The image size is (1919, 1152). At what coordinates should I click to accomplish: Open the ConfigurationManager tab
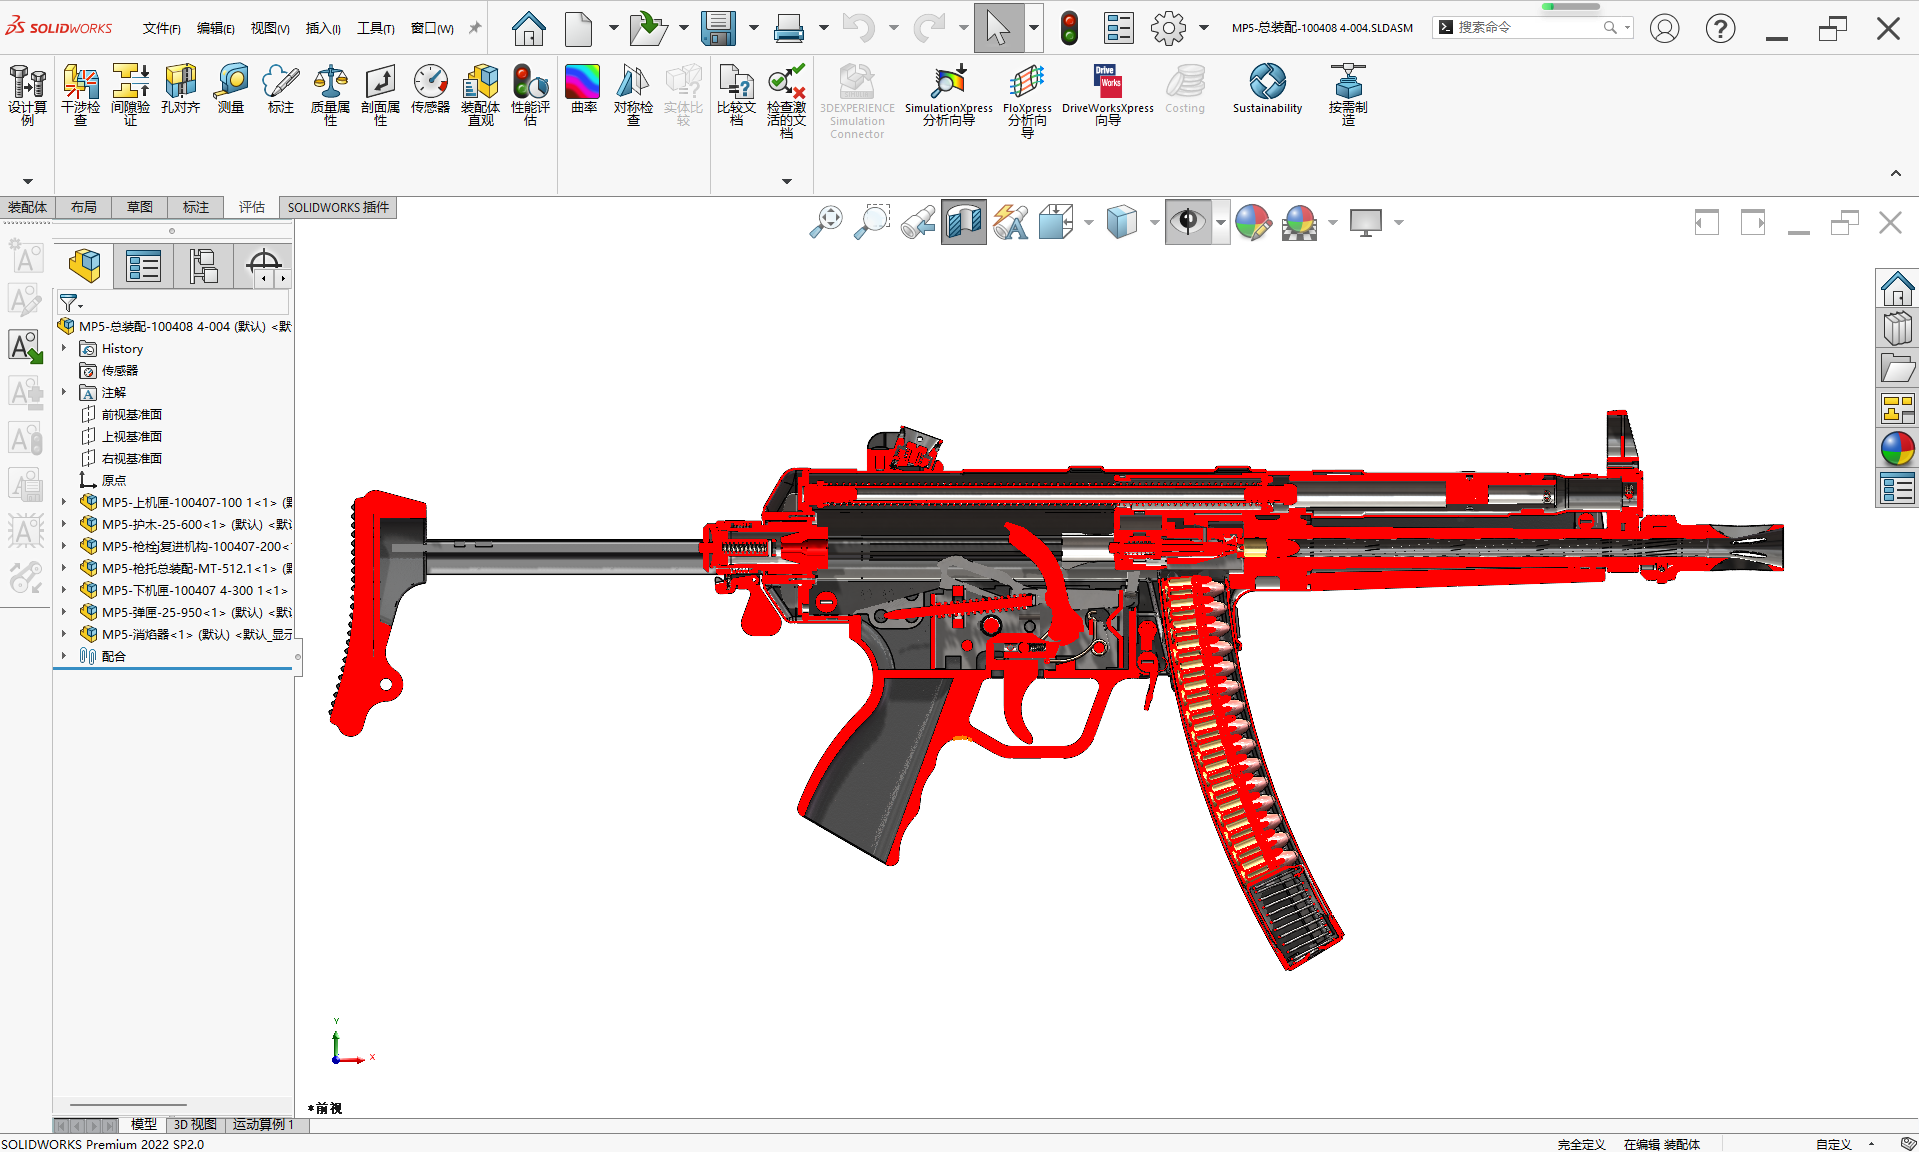coord(204,266)
